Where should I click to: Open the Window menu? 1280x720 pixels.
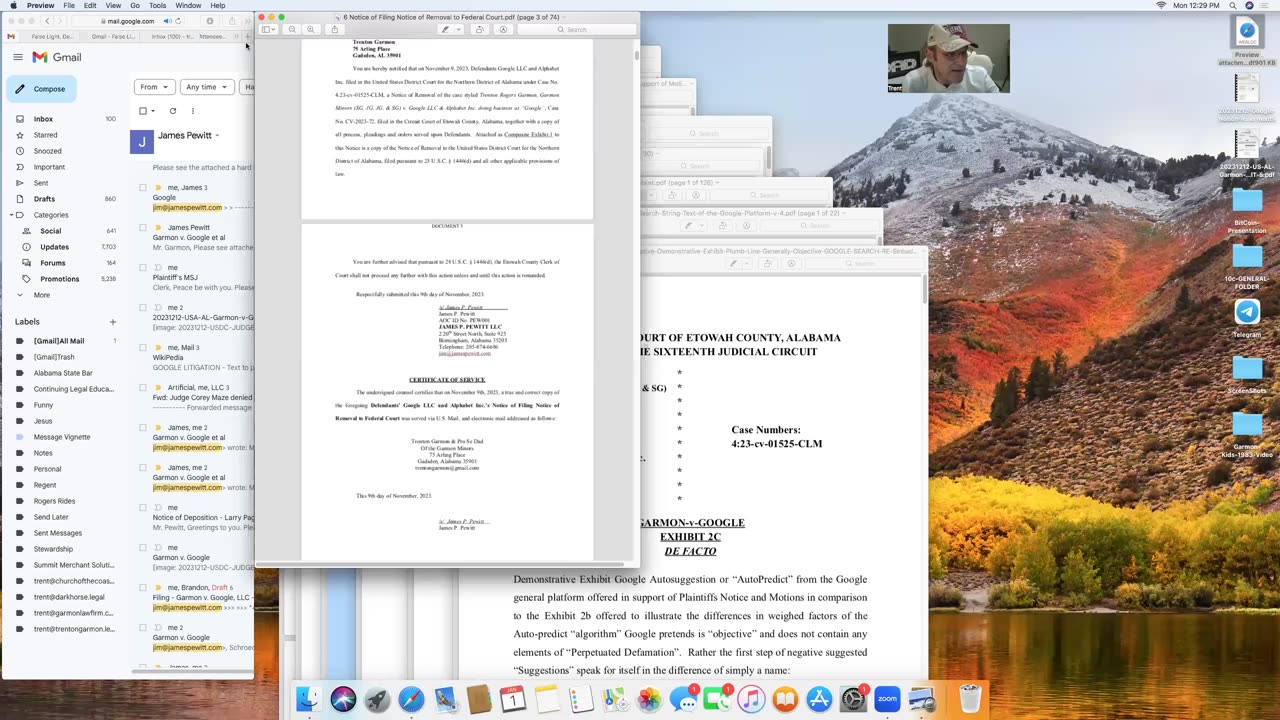188,5
